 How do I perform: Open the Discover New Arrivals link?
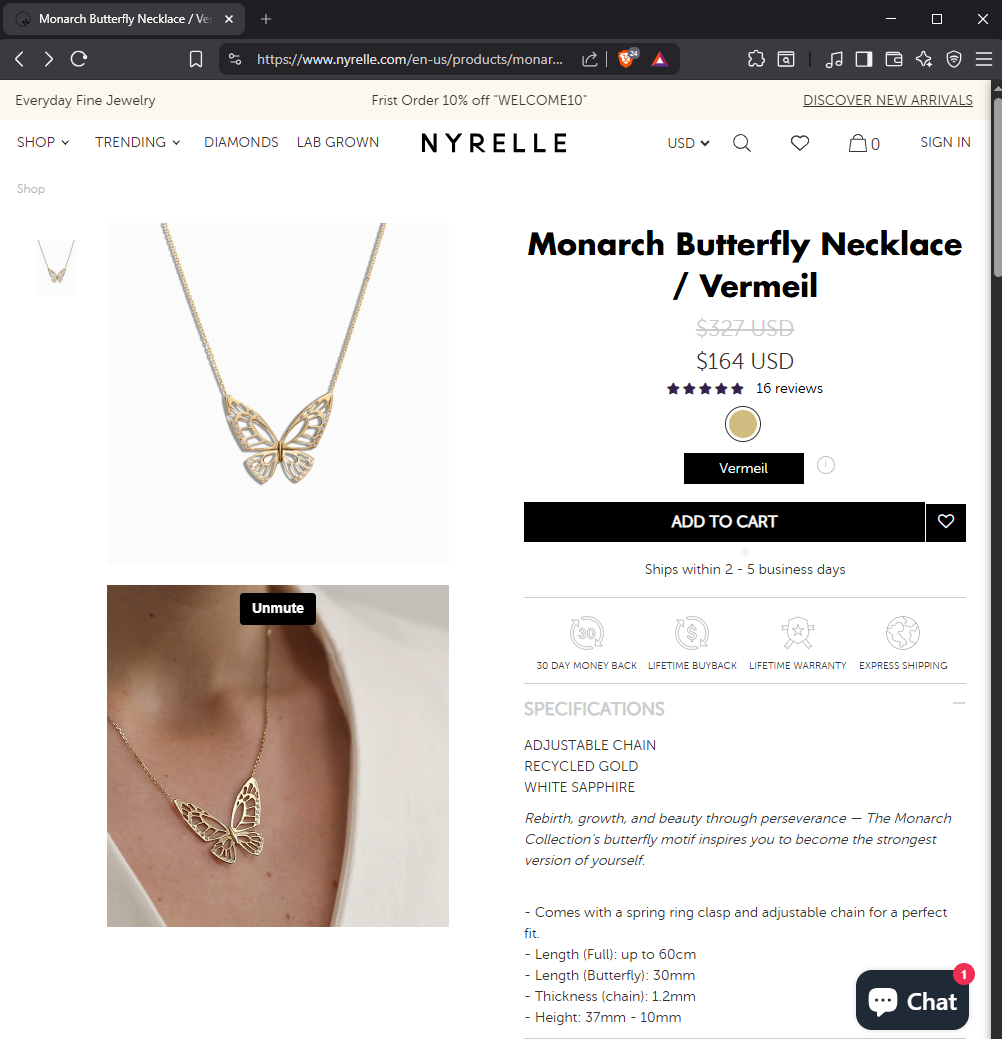[x=887, y=100]
